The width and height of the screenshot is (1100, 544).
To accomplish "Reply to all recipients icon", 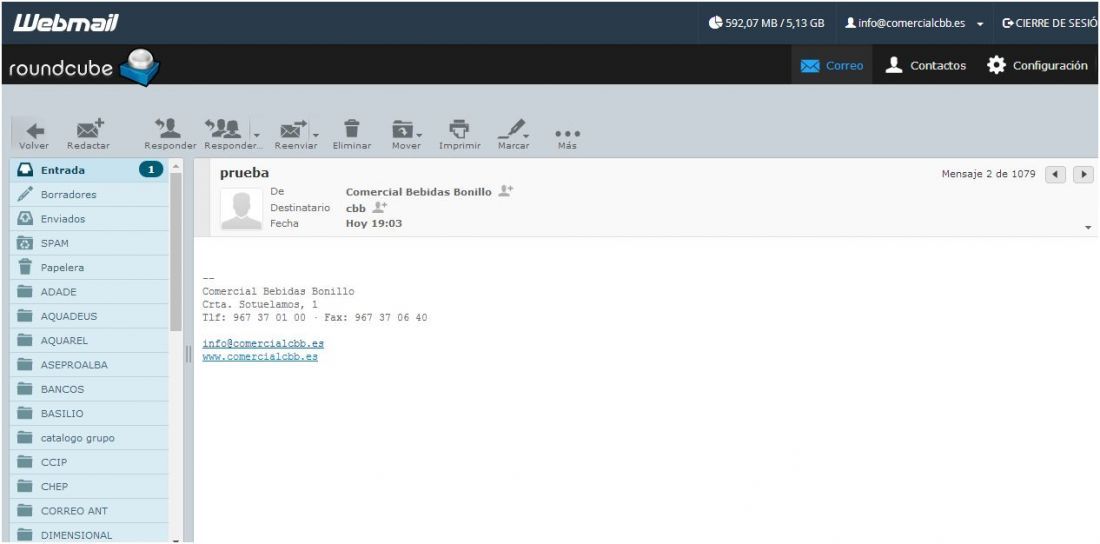I will pos(224,129).
